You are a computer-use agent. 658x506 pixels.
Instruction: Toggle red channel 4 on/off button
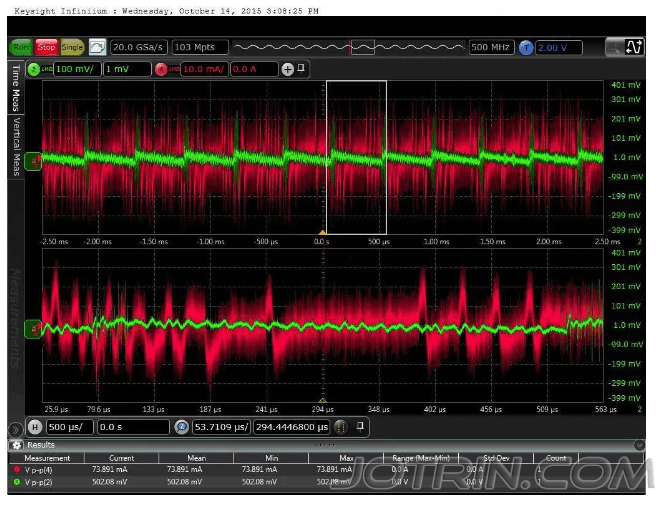[161, 69]
